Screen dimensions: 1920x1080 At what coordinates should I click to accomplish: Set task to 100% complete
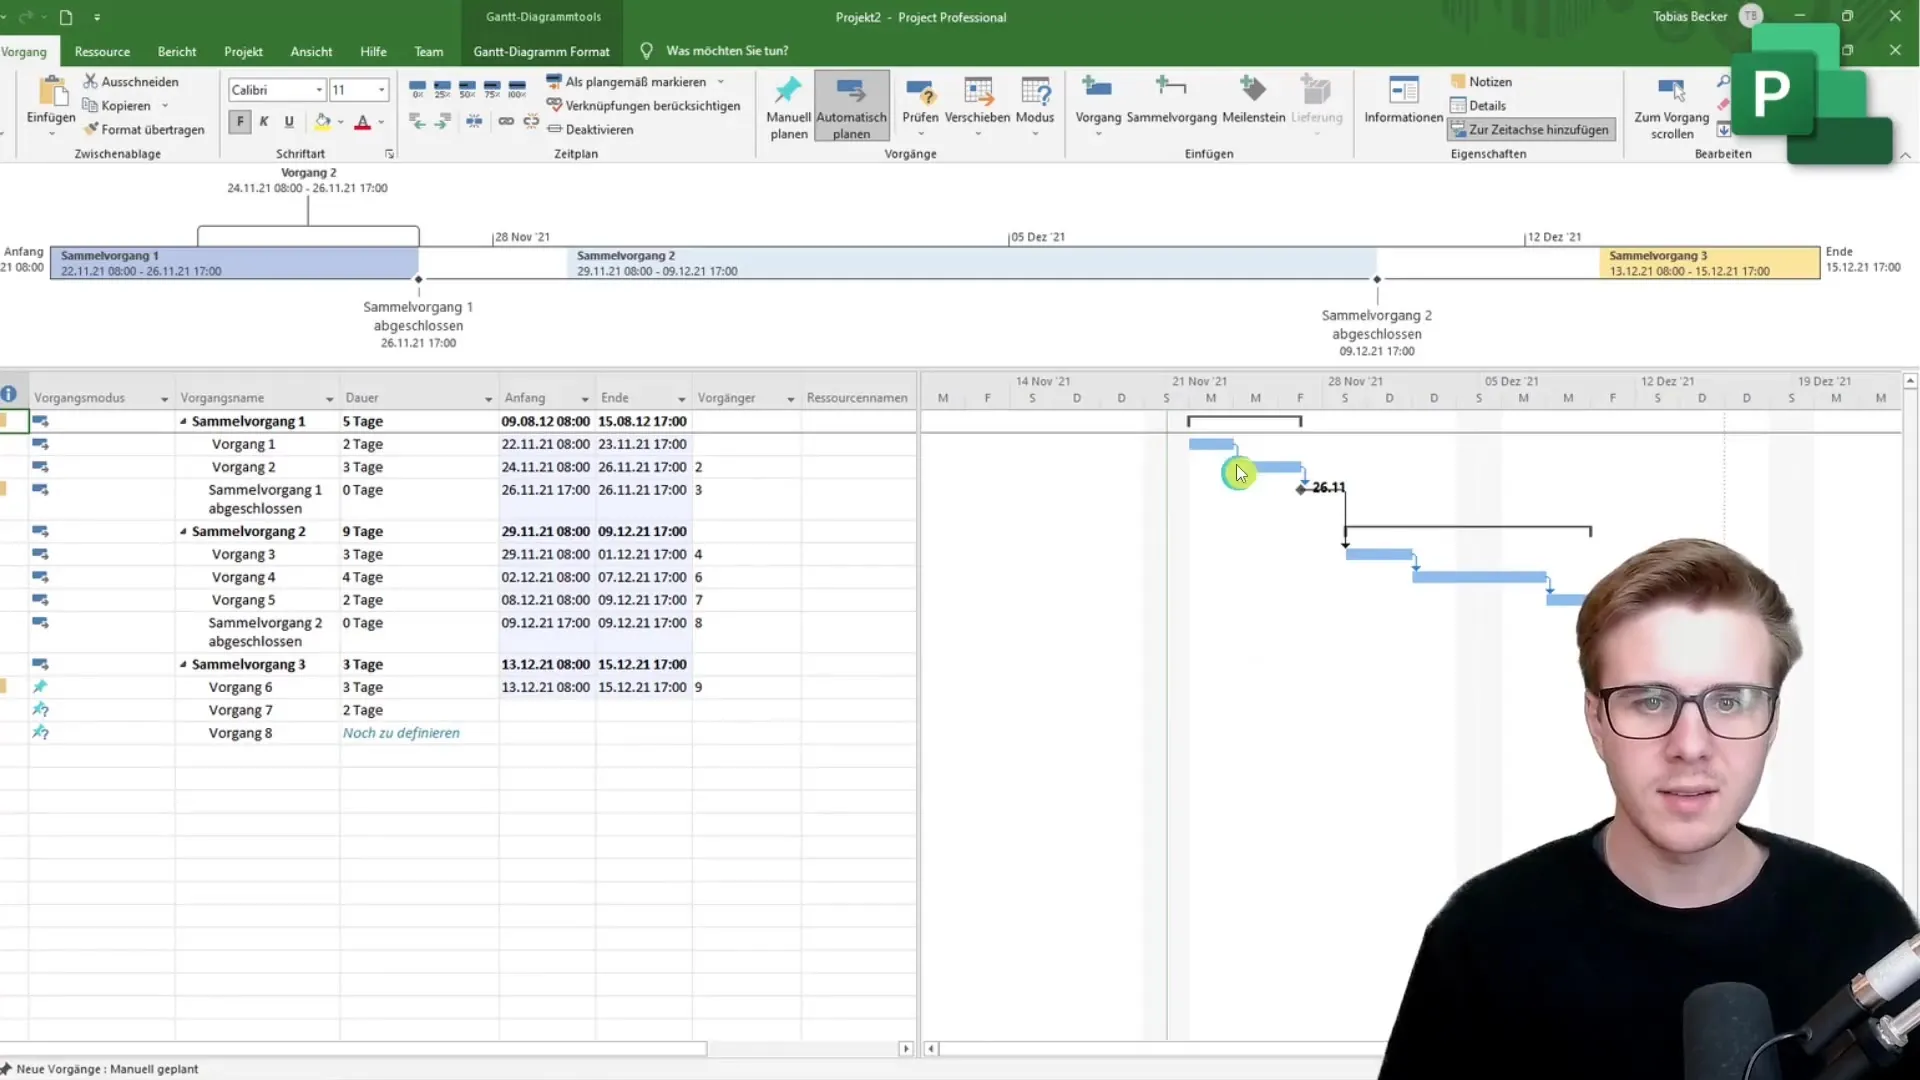(x=517, y=90)
